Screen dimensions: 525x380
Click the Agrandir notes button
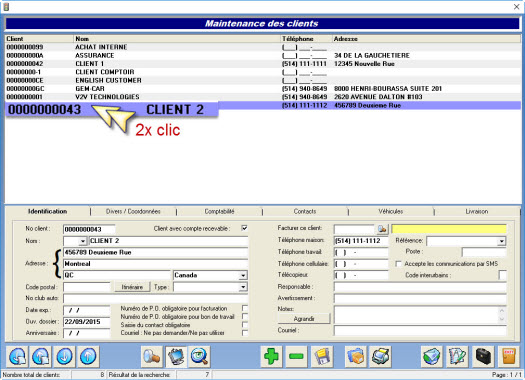click(x=304, y=319)
